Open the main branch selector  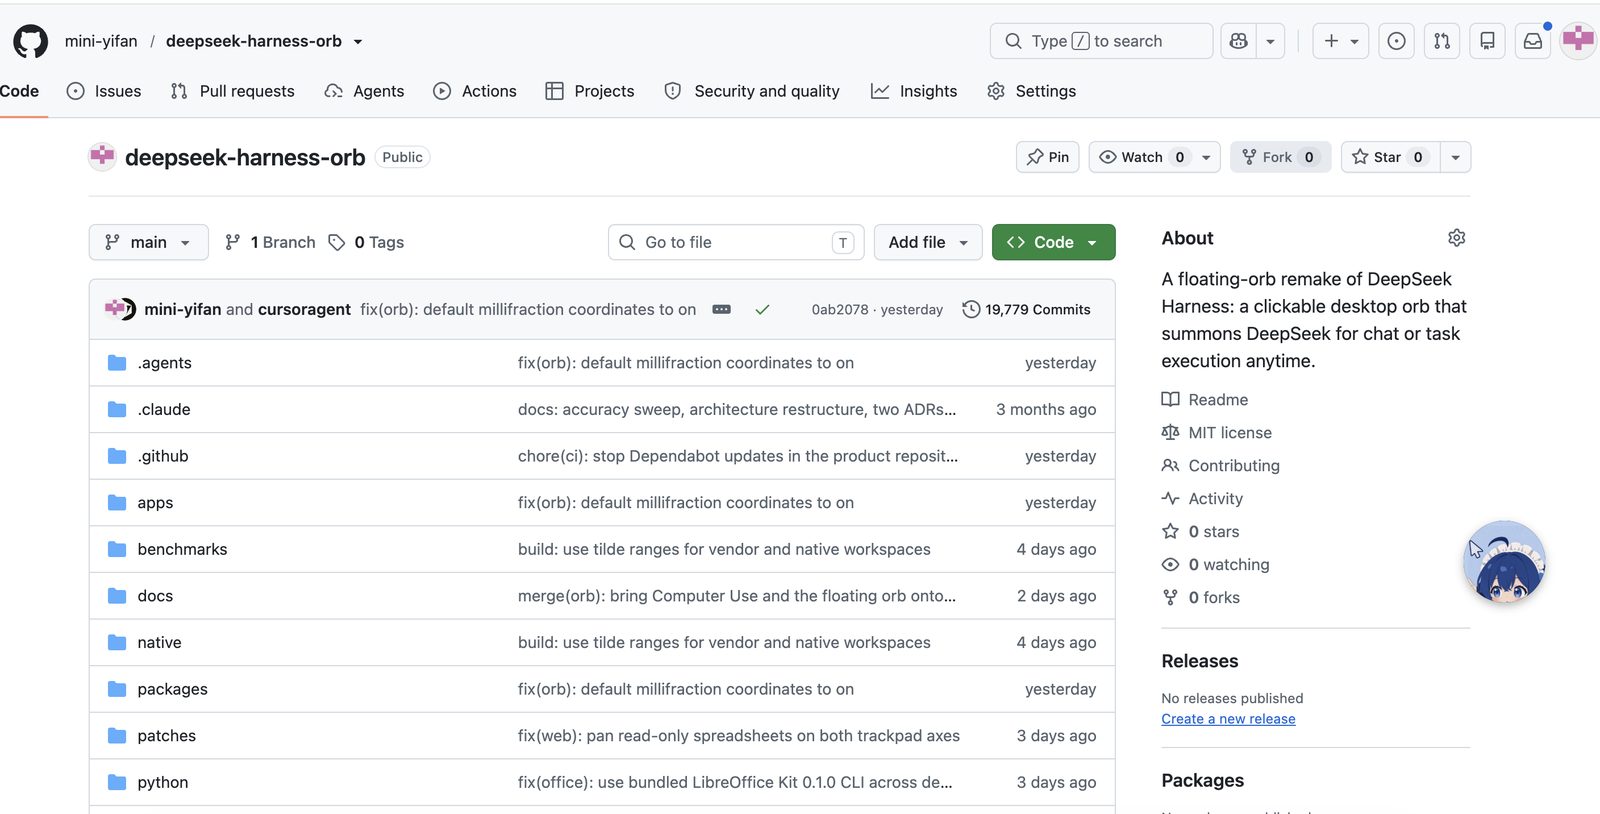[148, 242]
